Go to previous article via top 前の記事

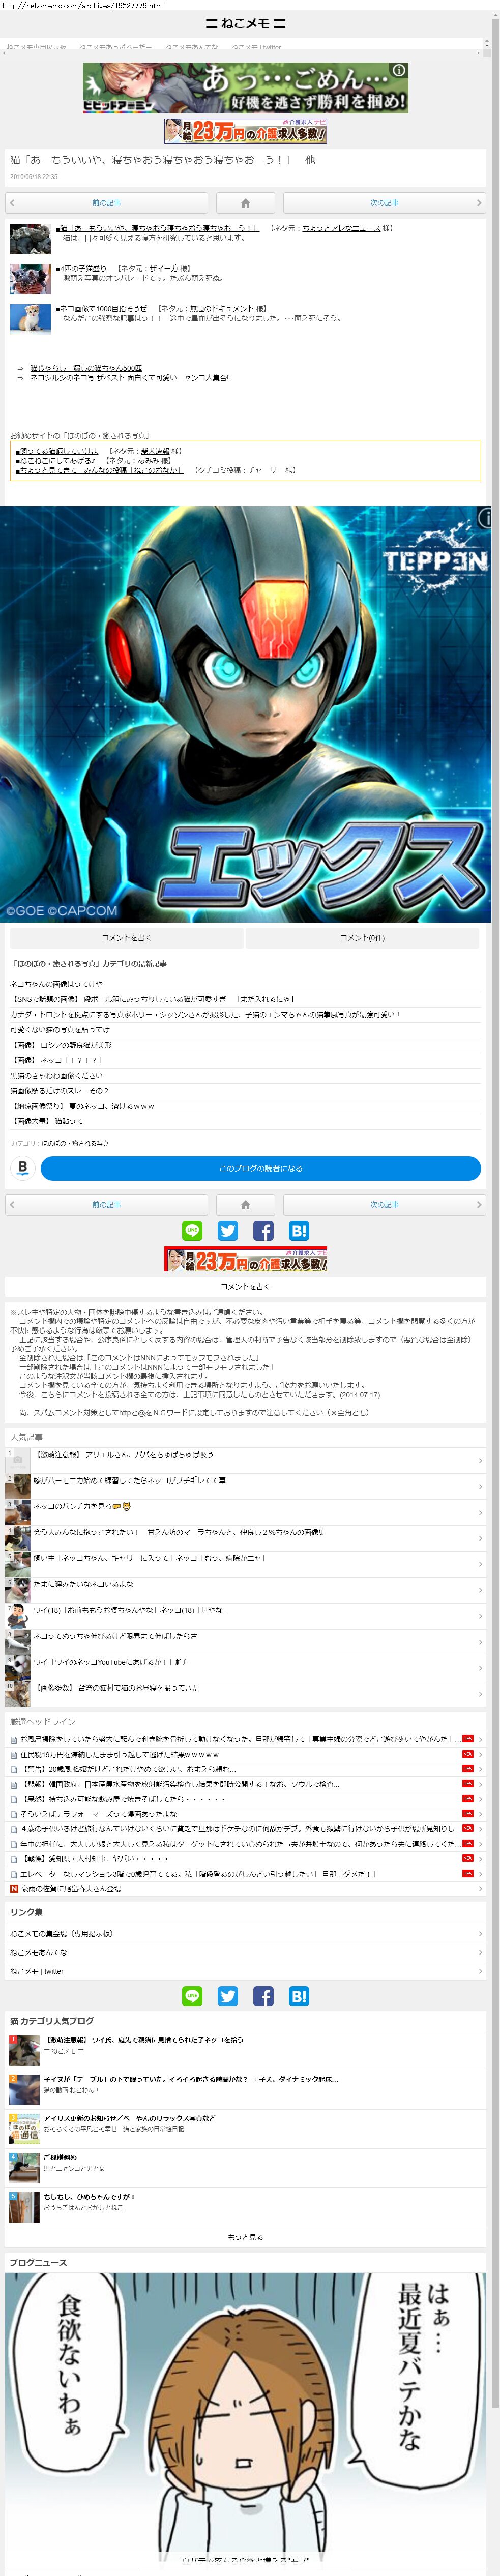106,203
